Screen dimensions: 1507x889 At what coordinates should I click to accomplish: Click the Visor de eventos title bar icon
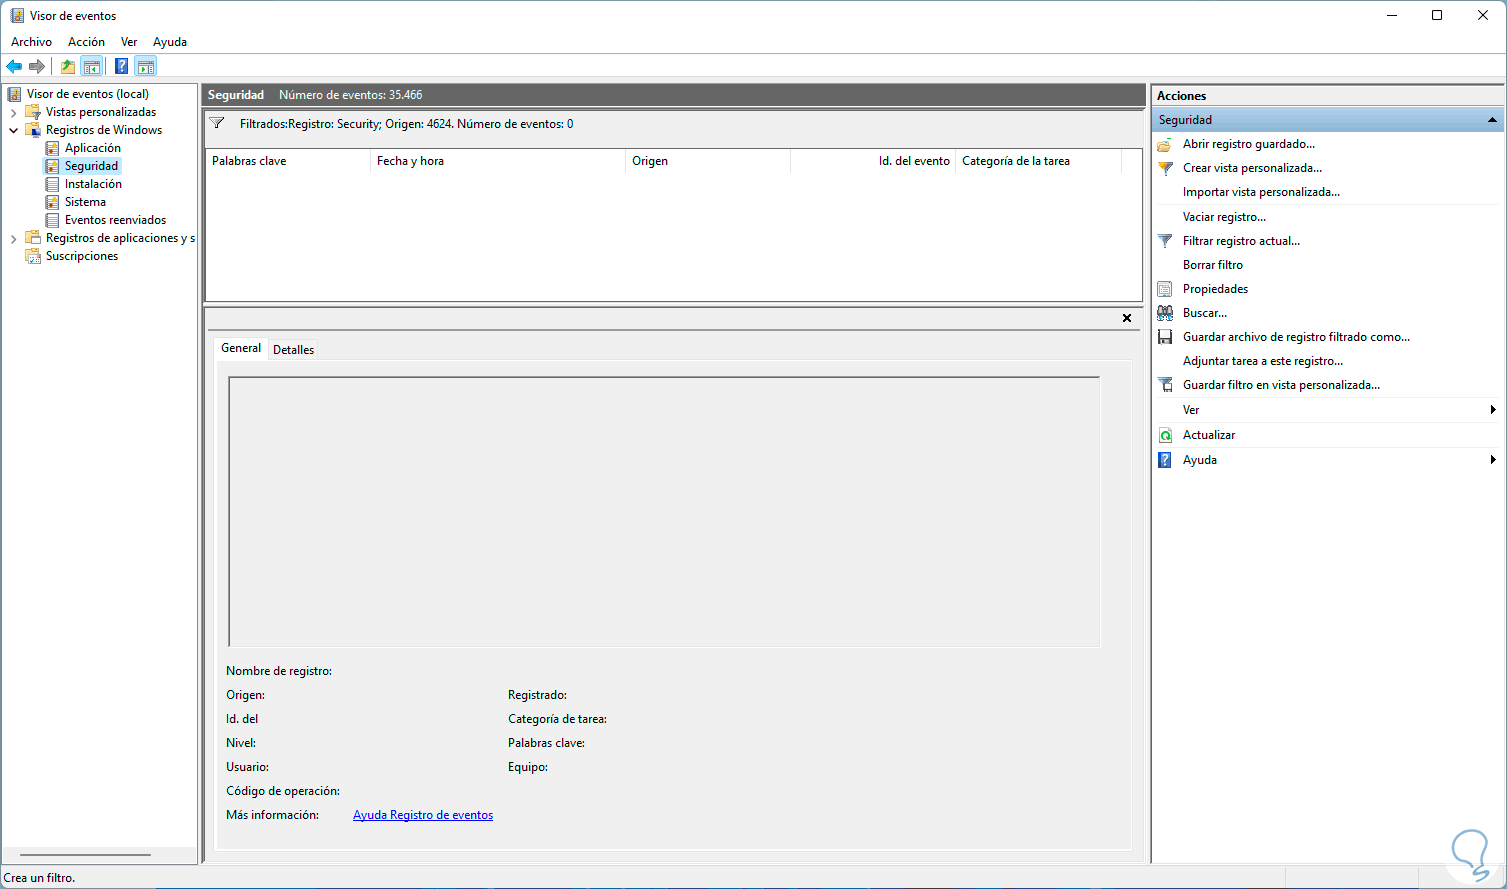pos(17,16)
